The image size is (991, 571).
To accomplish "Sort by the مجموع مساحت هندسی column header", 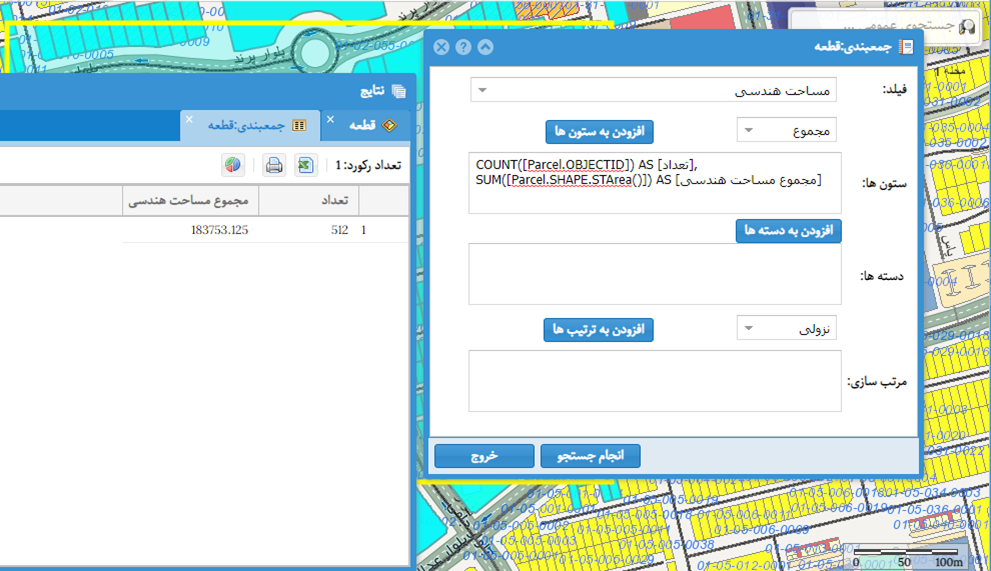I will tap(190, 201).
